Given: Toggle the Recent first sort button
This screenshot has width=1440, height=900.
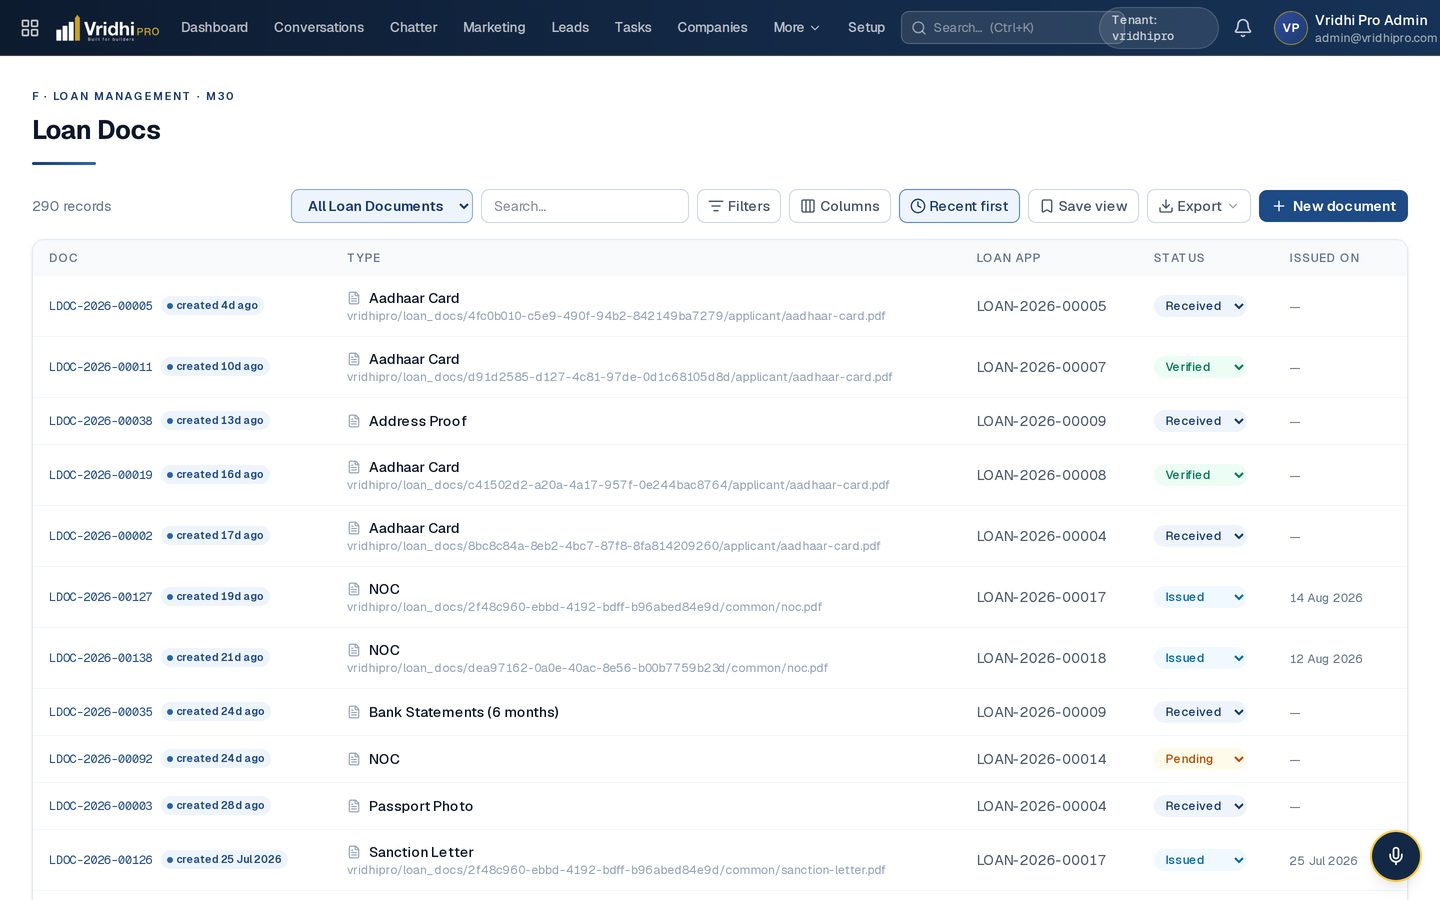Looking at the screenshot, I should (959, 206).
